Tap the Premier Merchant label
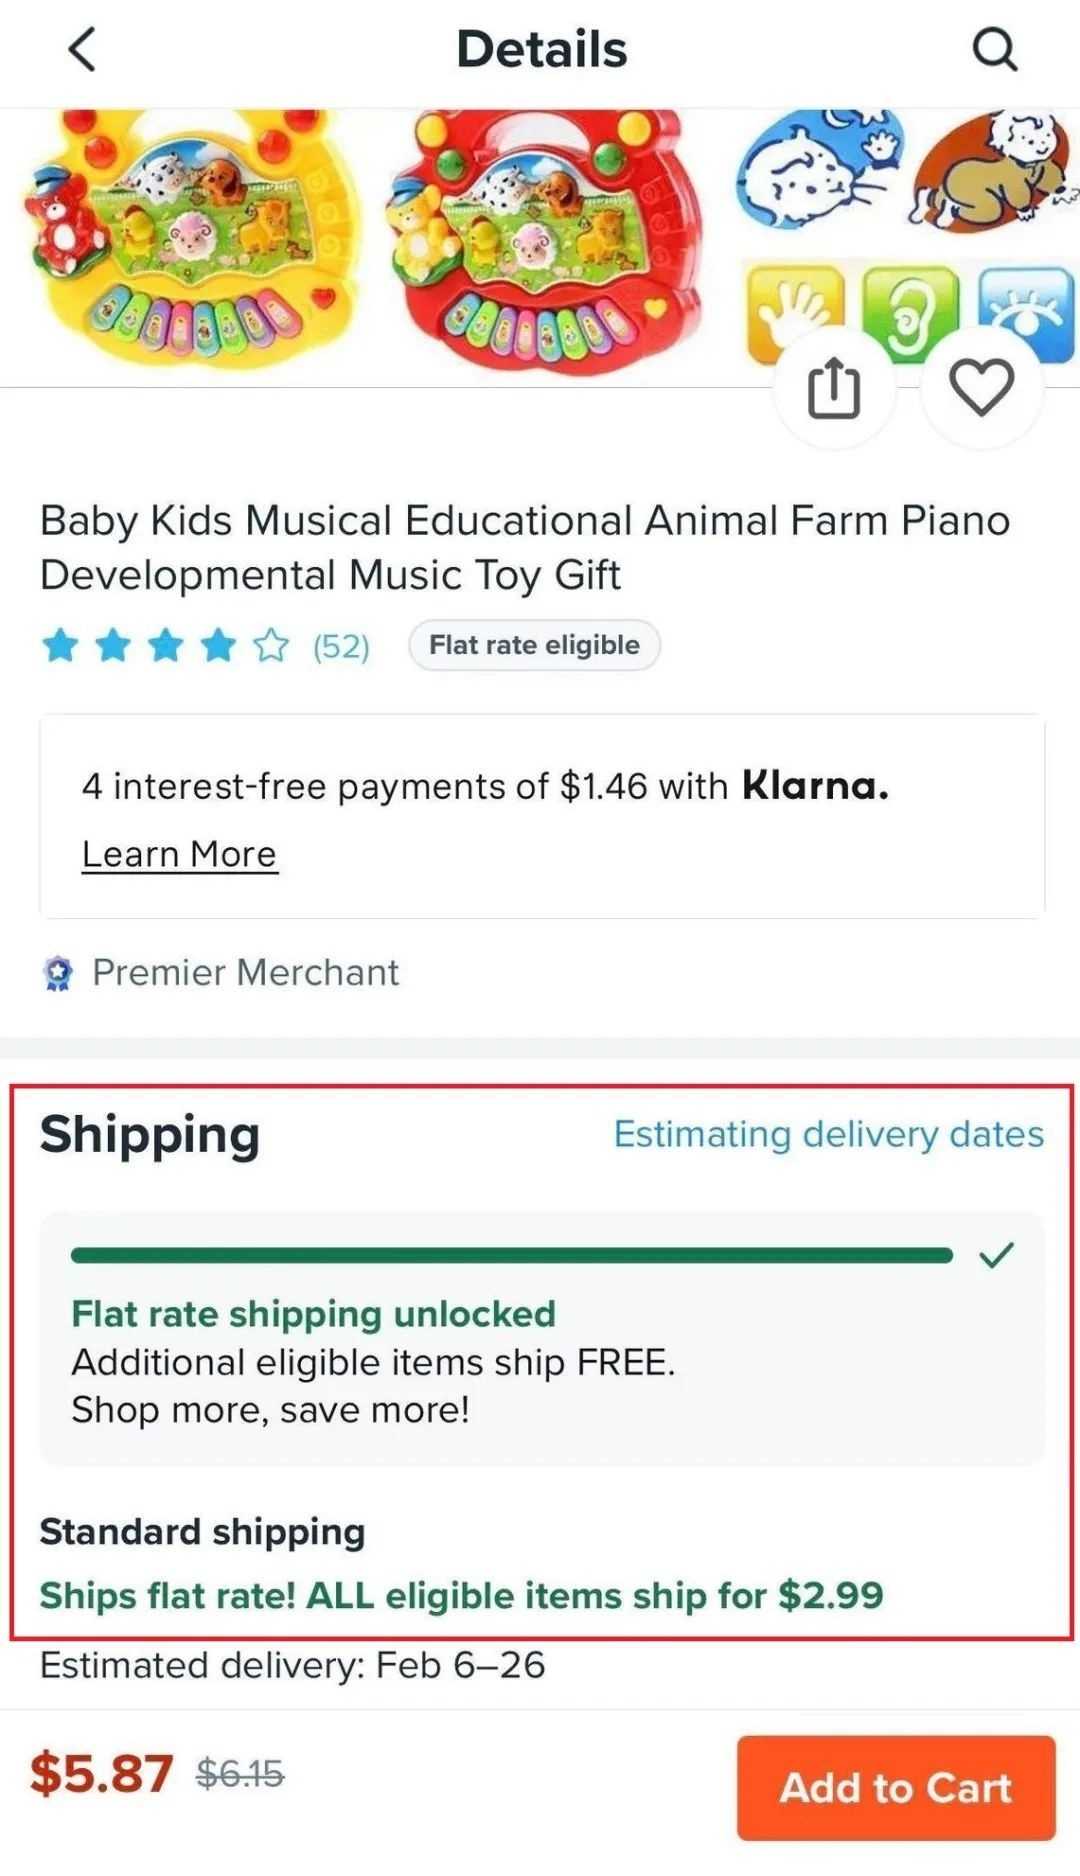1080x1876 pixels. click(x=245, y=972)
